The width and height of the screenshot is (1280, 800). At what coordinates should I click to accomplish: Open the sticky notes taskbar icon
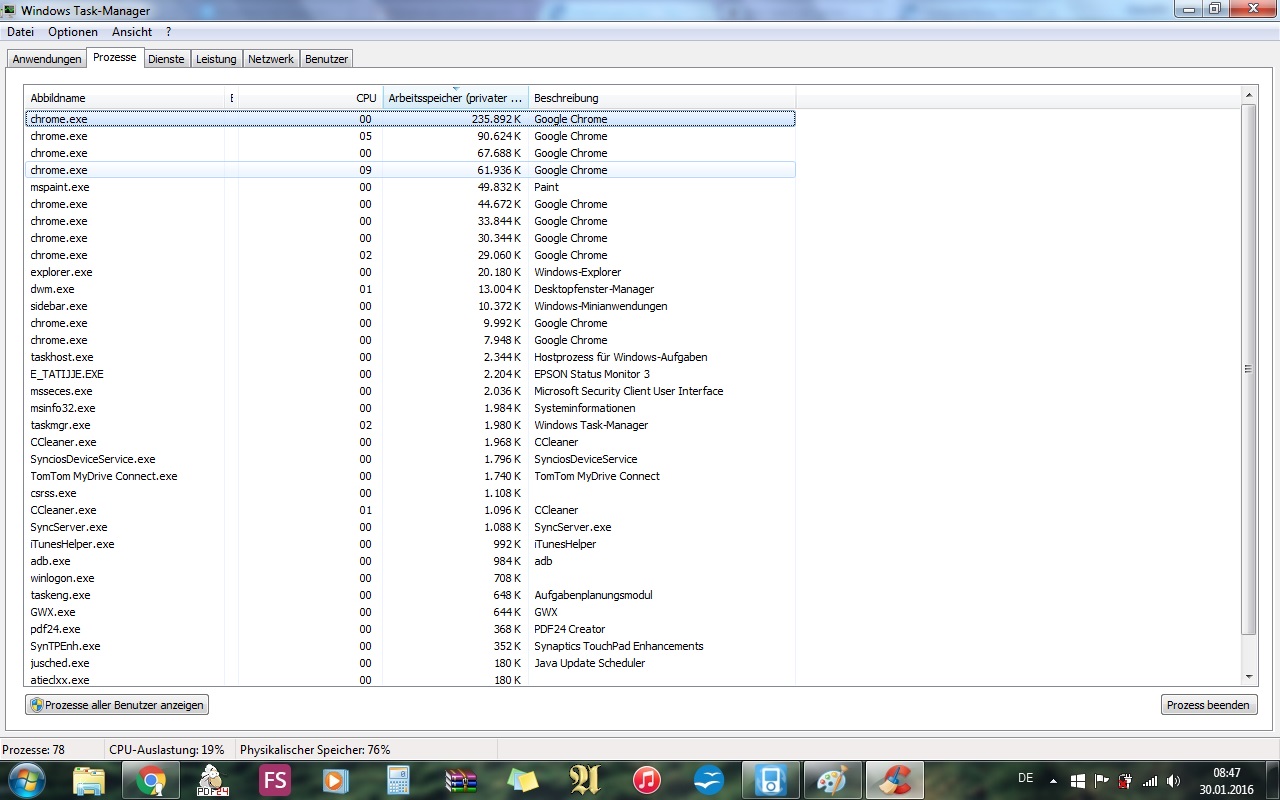tap(522, 780)
